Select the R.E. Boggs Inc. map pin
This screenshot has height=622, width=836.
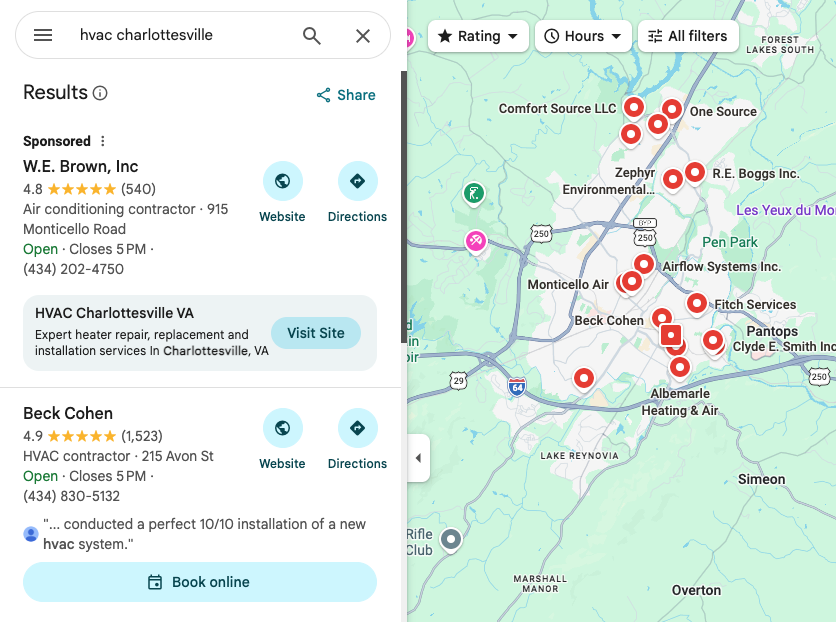coord(695,173)
